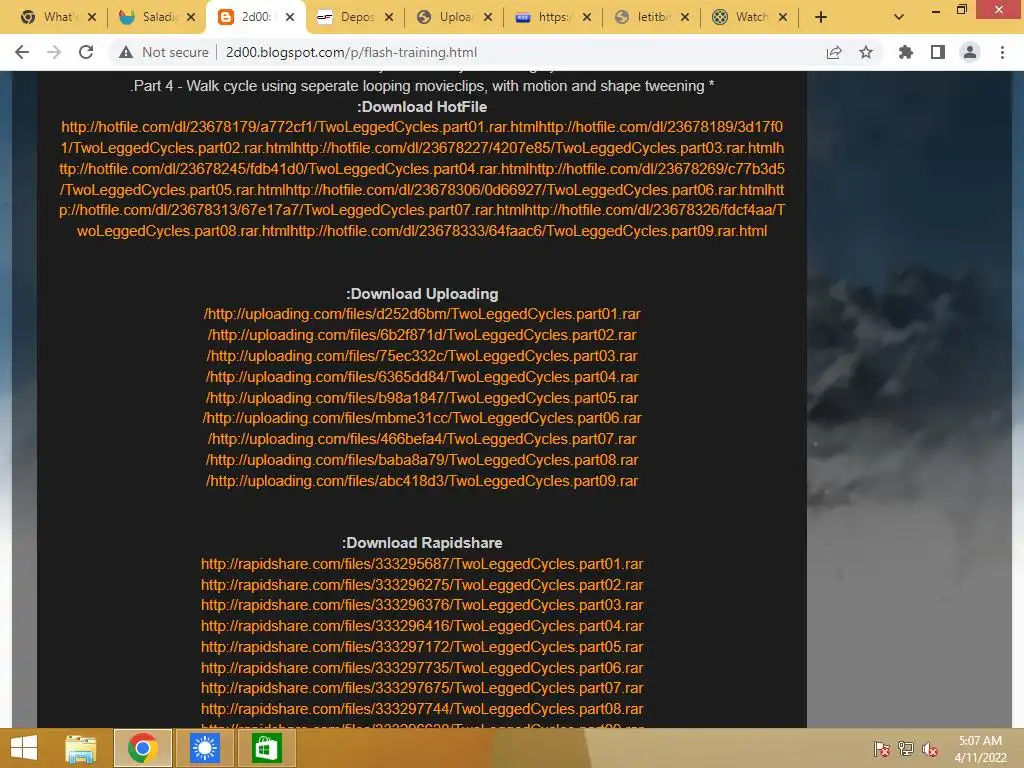This screenshot has width=1024, height=768.
Task: Go back to the previous page
Action: pyautogui.click(x=22, y=52)
